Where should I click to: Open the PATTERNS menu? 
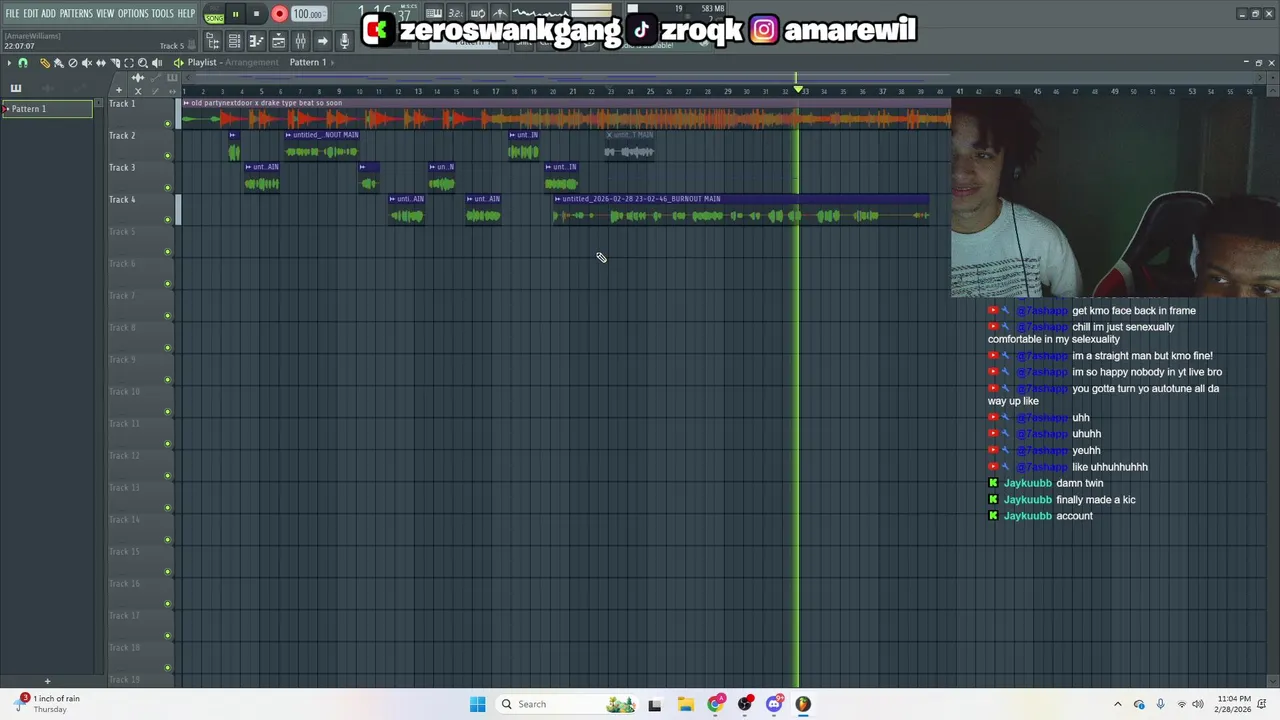[76, 13]
